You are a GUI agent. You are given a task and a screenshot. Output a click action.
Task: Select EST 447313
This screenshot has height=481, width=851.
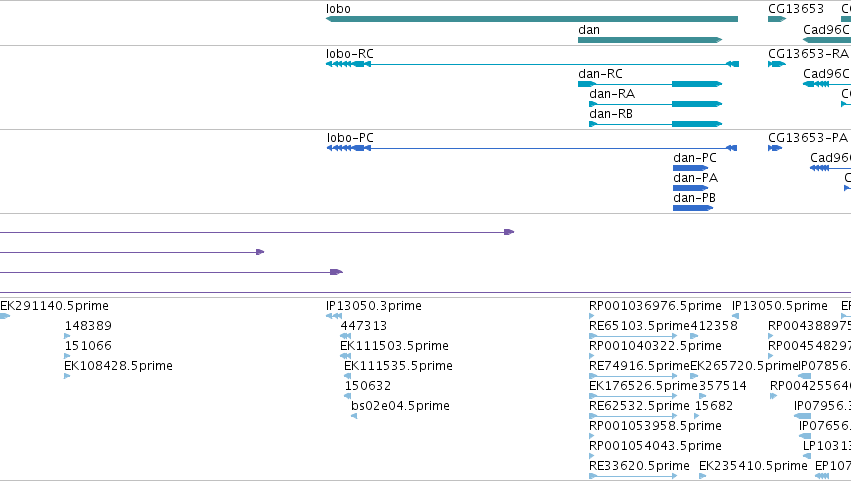click(364, 326)
